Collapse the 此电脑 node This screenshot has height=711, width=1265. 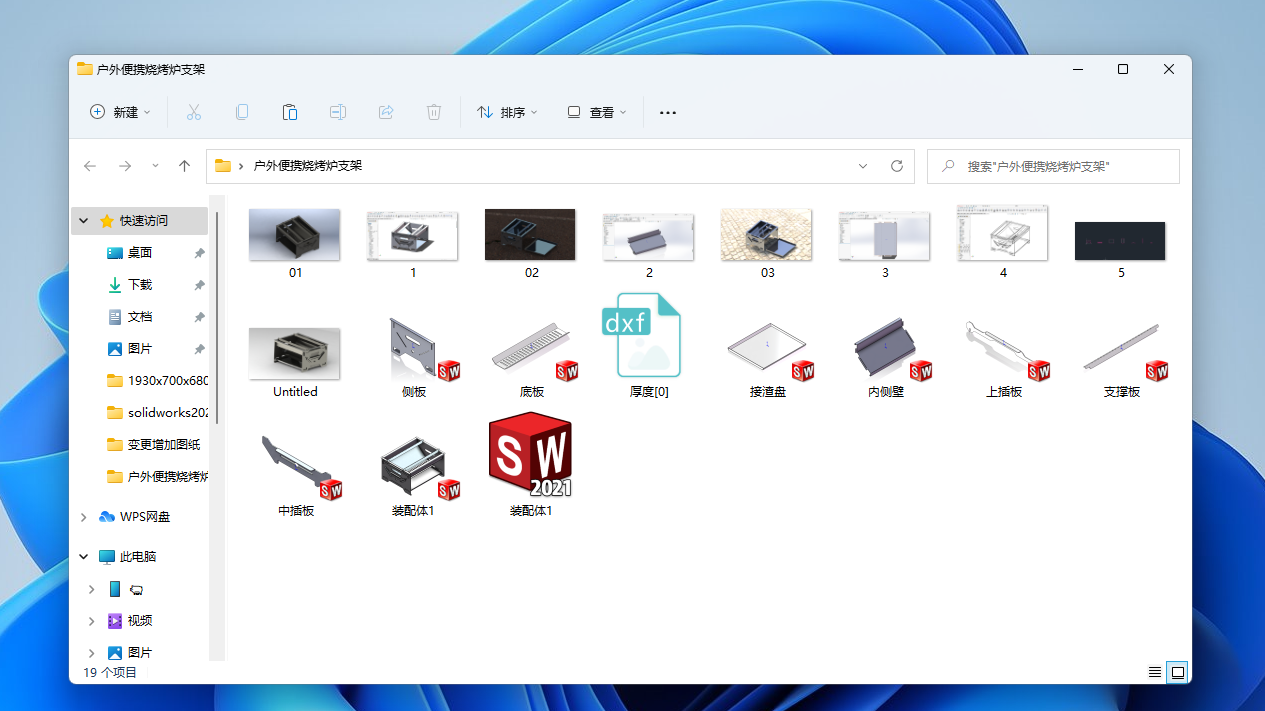point(83,557)
